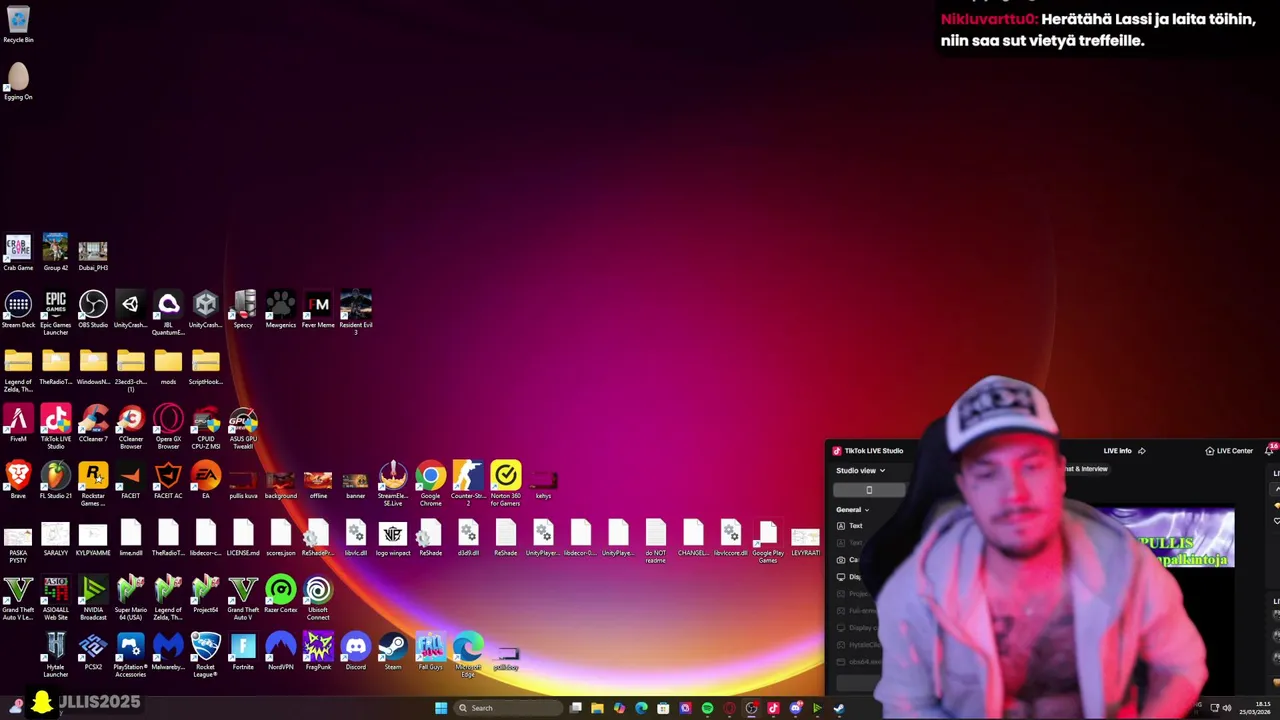The image size is (1280, 720).
Task: Launch CCleaner 7 shortcut
Action: click(x=93, y=423)
